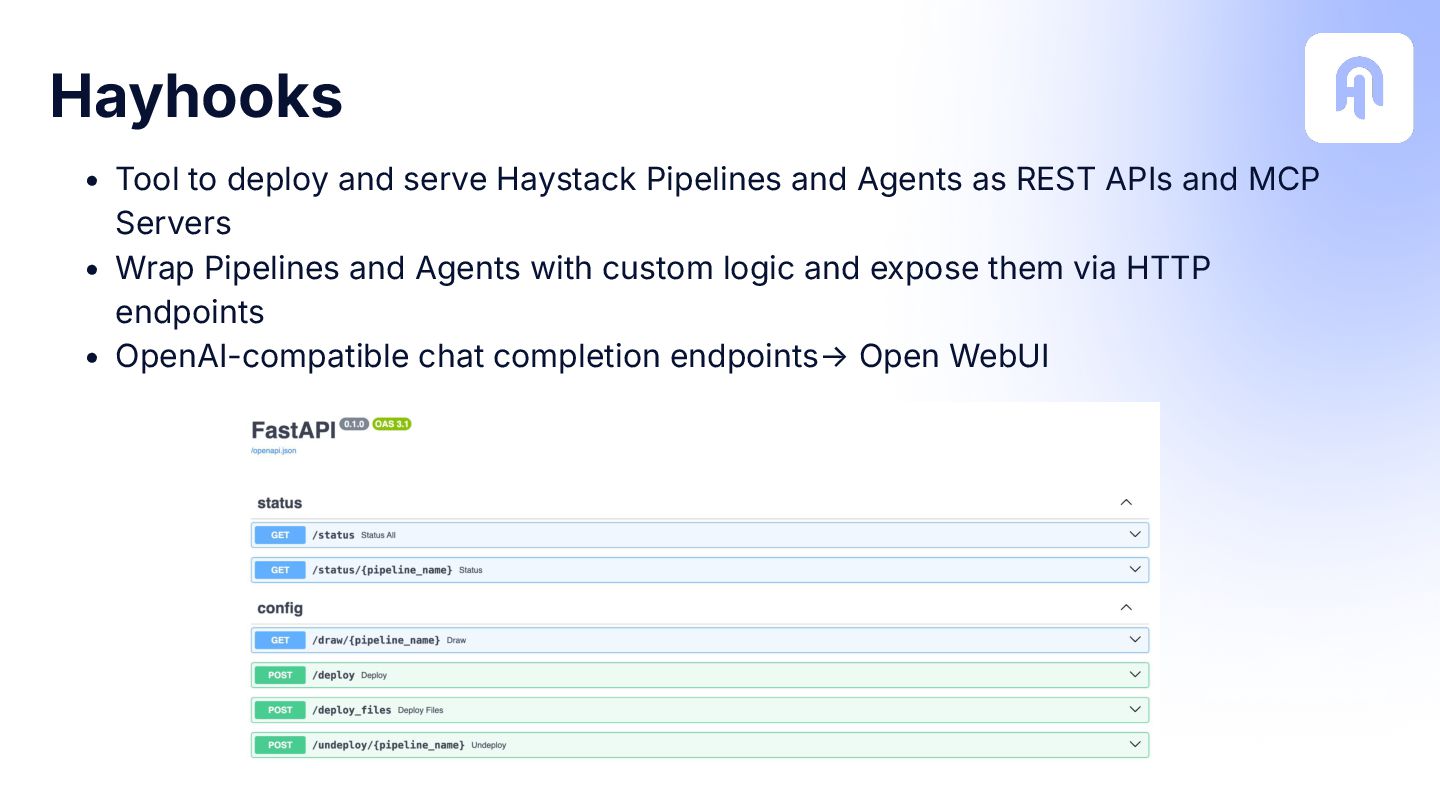
Task: Click the /deploy_files path text
Action: 352,710
